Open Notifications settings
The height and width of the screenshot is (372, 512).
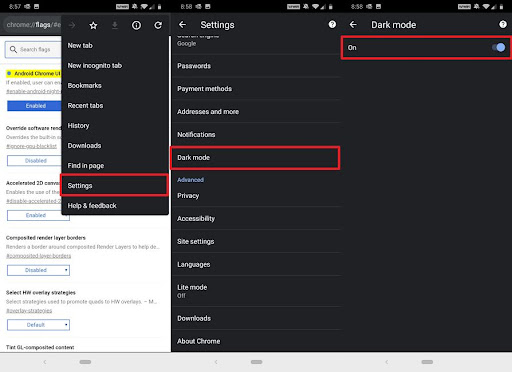256,134
